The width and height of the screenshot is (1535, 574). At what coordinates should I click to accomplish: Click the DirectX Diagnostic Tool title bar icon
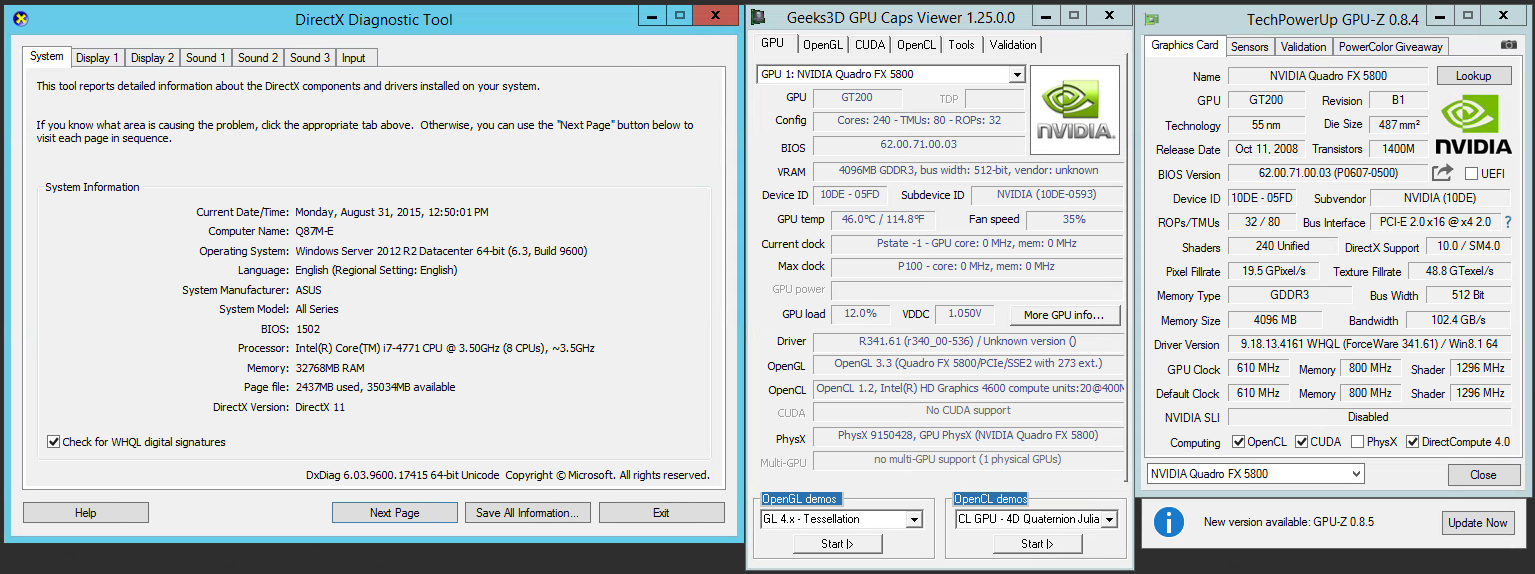coord(19,19)
